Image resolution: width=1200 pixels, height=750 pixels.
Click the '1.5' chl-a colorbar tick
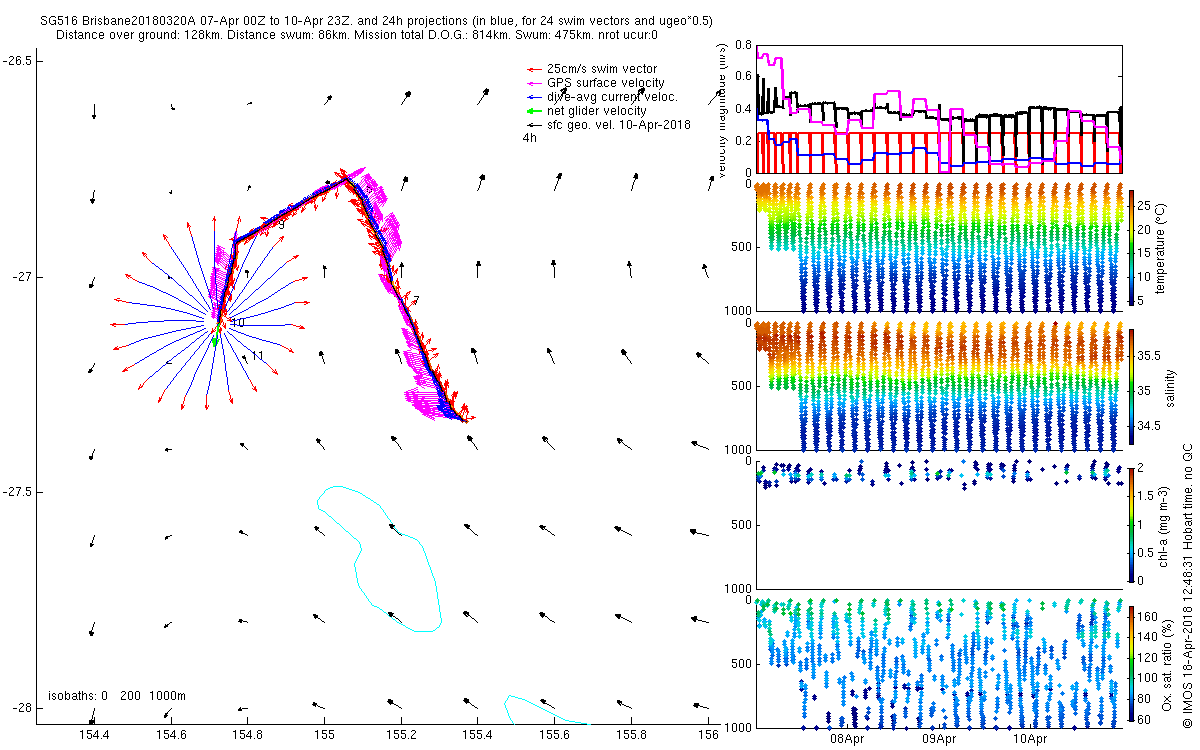point(1147,495)
